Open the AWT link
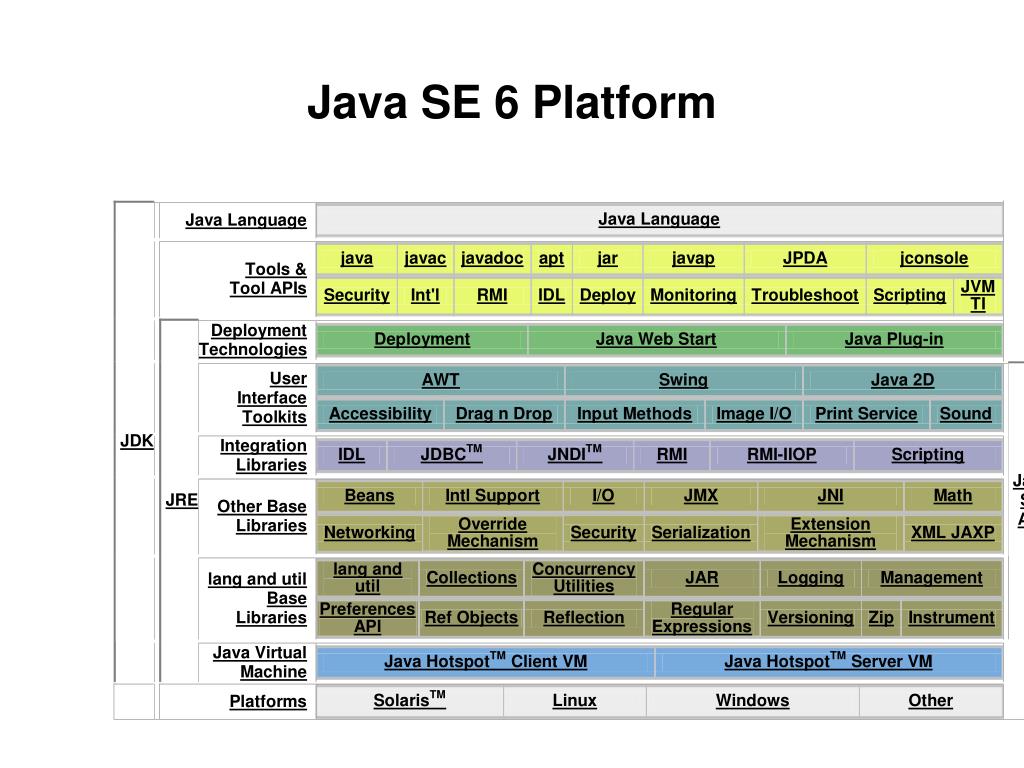 pyautogui.click(x=441, y=380)
